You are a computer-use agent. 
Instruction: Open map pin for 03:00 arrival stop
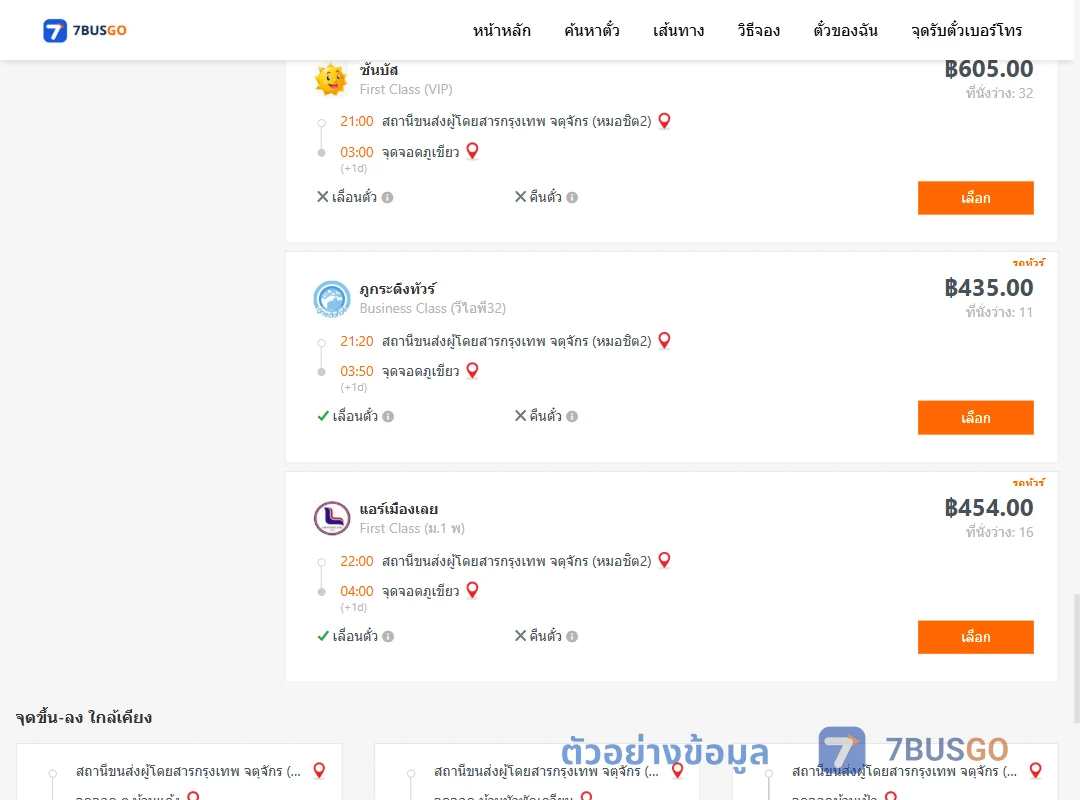[472, 151]
